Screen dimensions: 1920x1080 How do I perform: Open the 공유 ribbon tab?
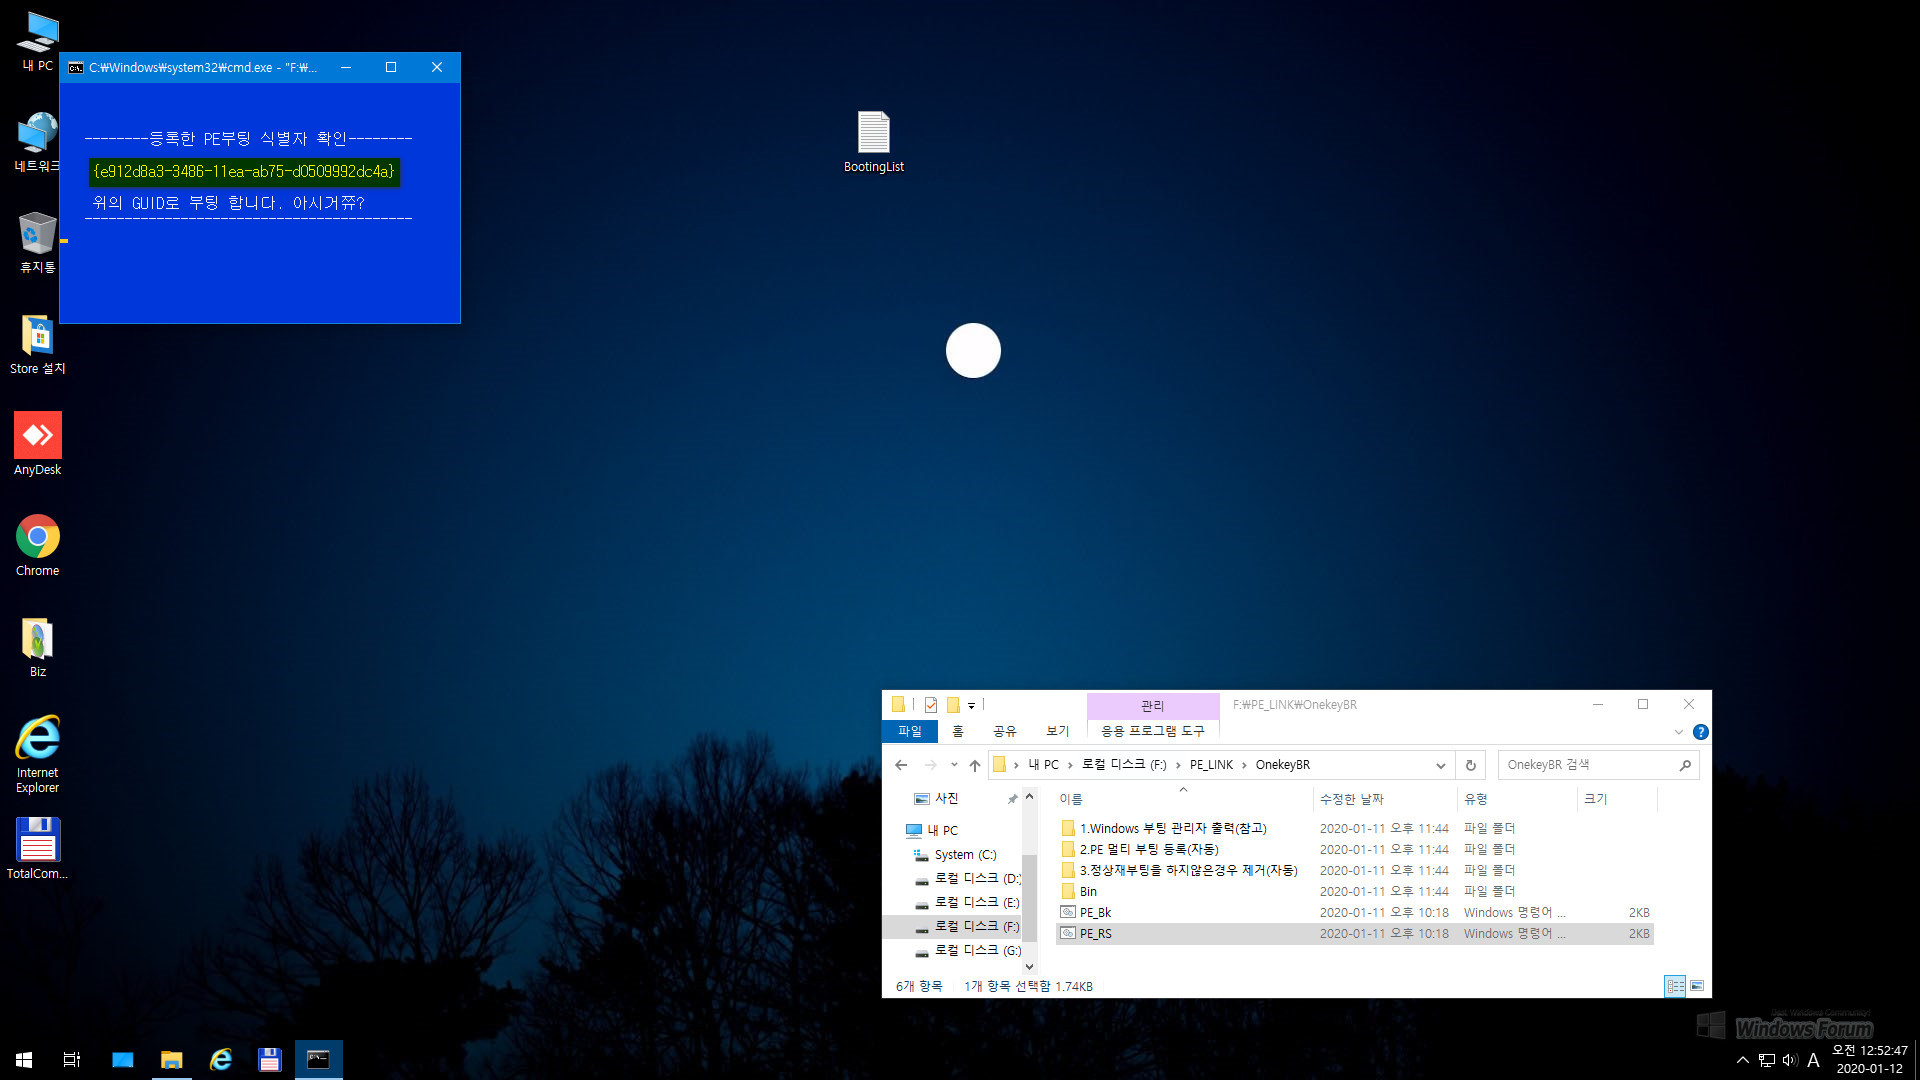(x=1004, y=731)
